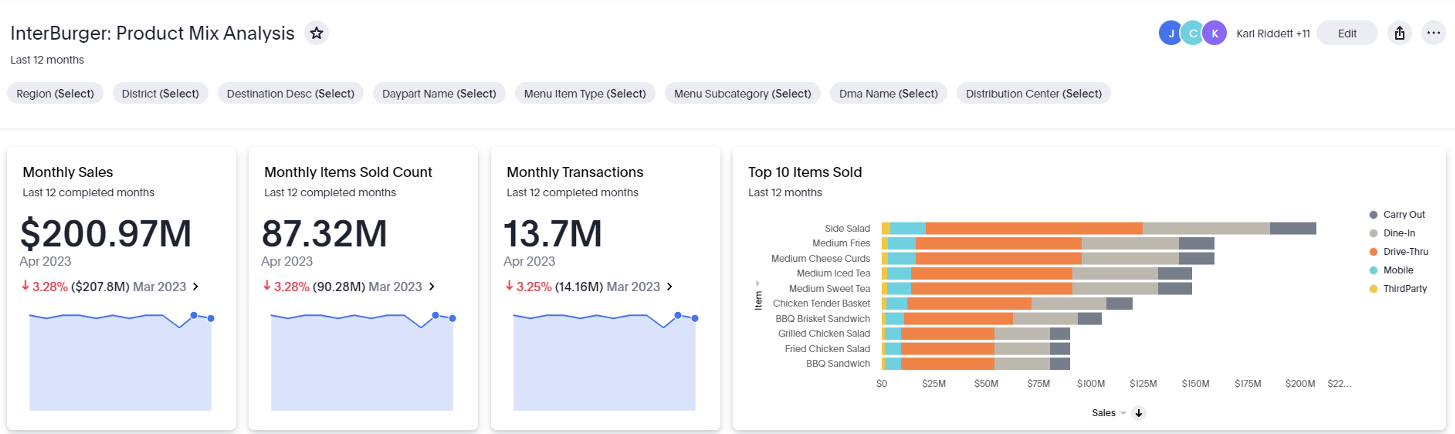Click the Monthly Items Sold sparkline chart
This screenshot has height=434, width=1455.
pos(362,360)
